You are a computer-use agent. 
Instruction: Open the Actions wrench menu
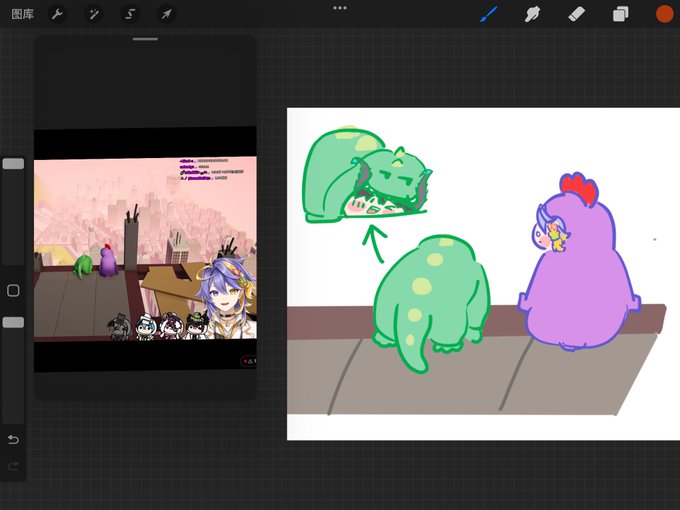click(57, 14)
